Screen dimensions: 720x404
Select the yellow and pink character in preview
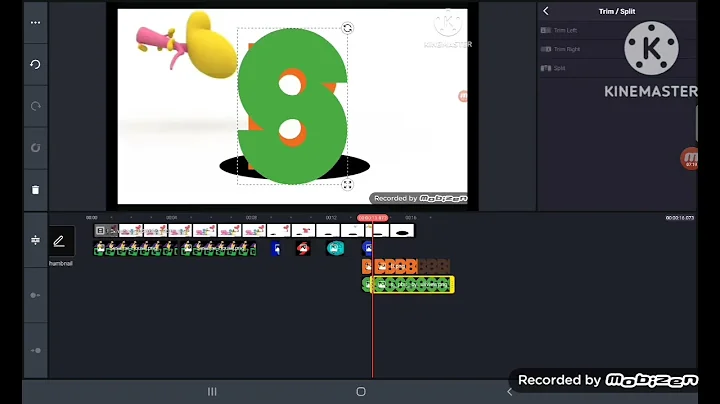tap(188, 45)
